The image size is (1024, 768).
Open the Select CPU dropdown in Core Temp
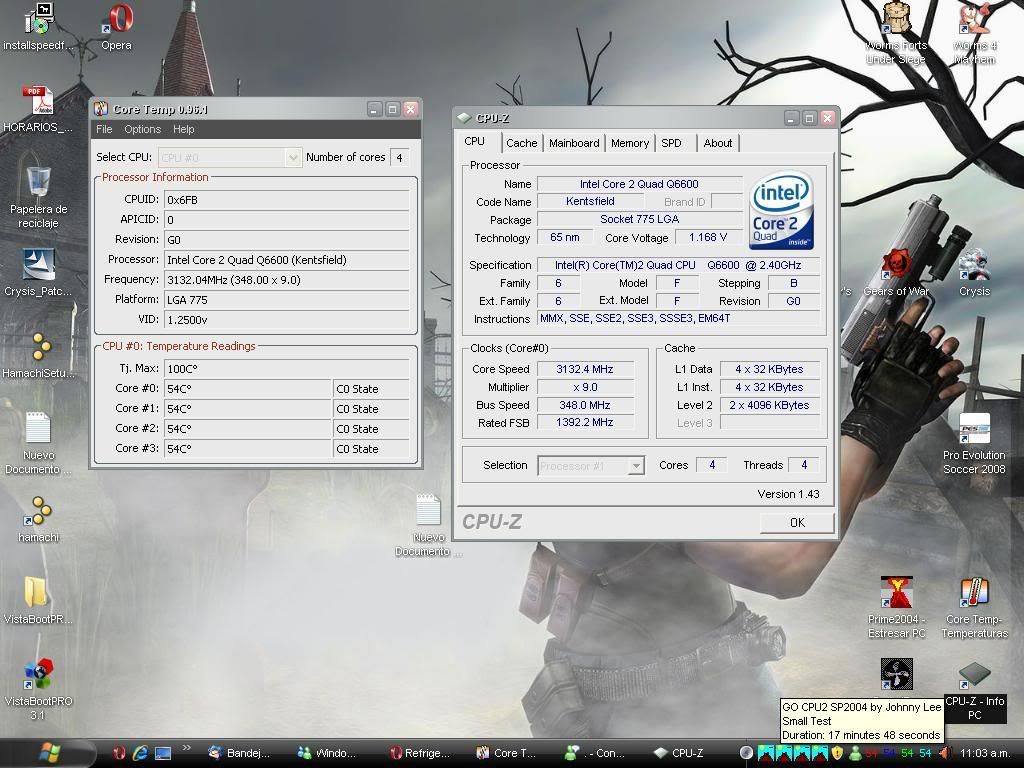293,157
